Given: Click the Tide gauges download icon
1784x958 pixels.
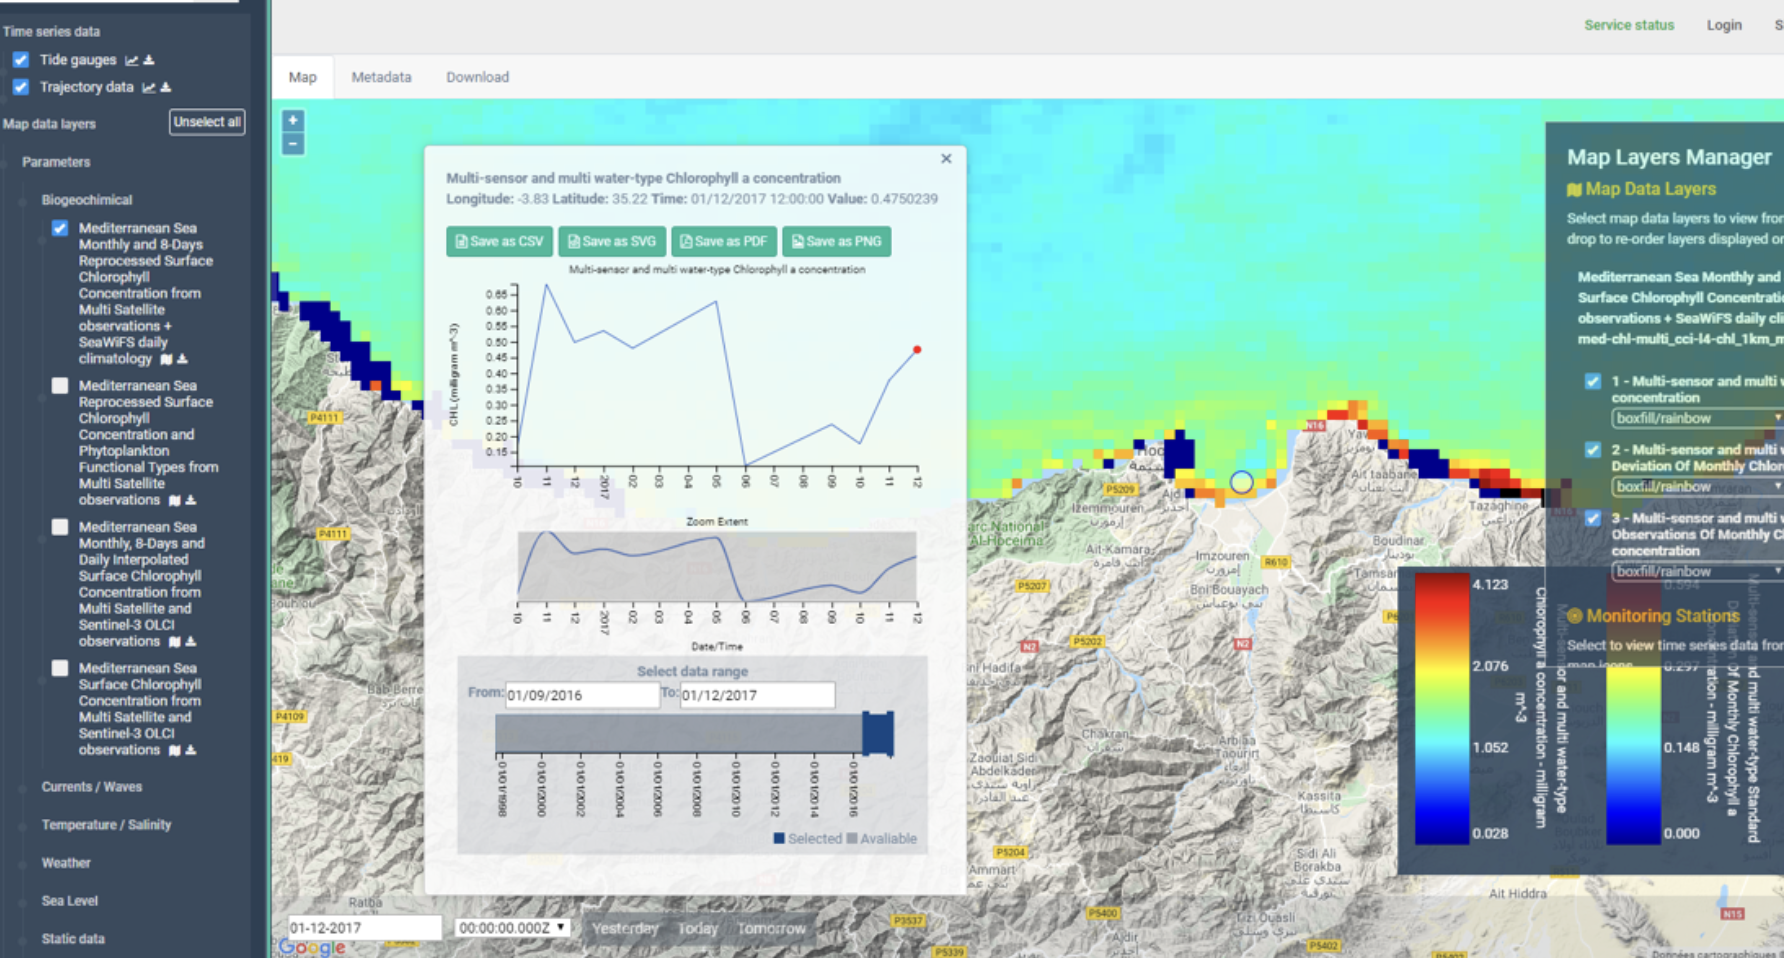Looking at the screenshot, I should pos(149,61).
